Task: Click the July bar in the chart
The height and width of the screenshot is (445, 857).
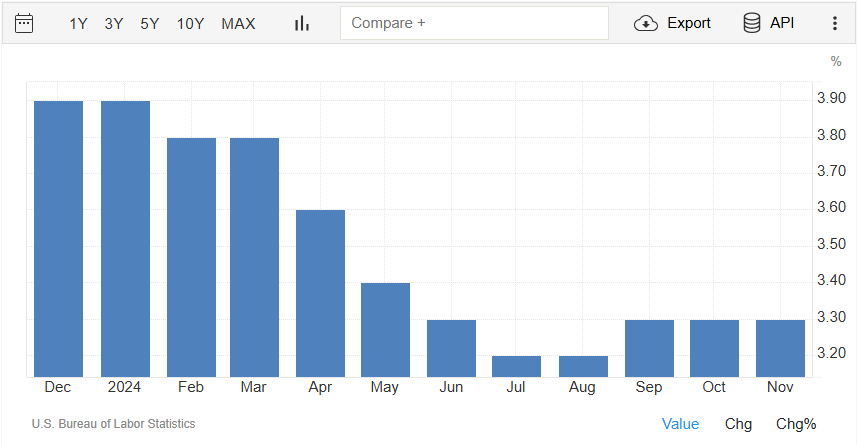Action: (x=516, y=366)
